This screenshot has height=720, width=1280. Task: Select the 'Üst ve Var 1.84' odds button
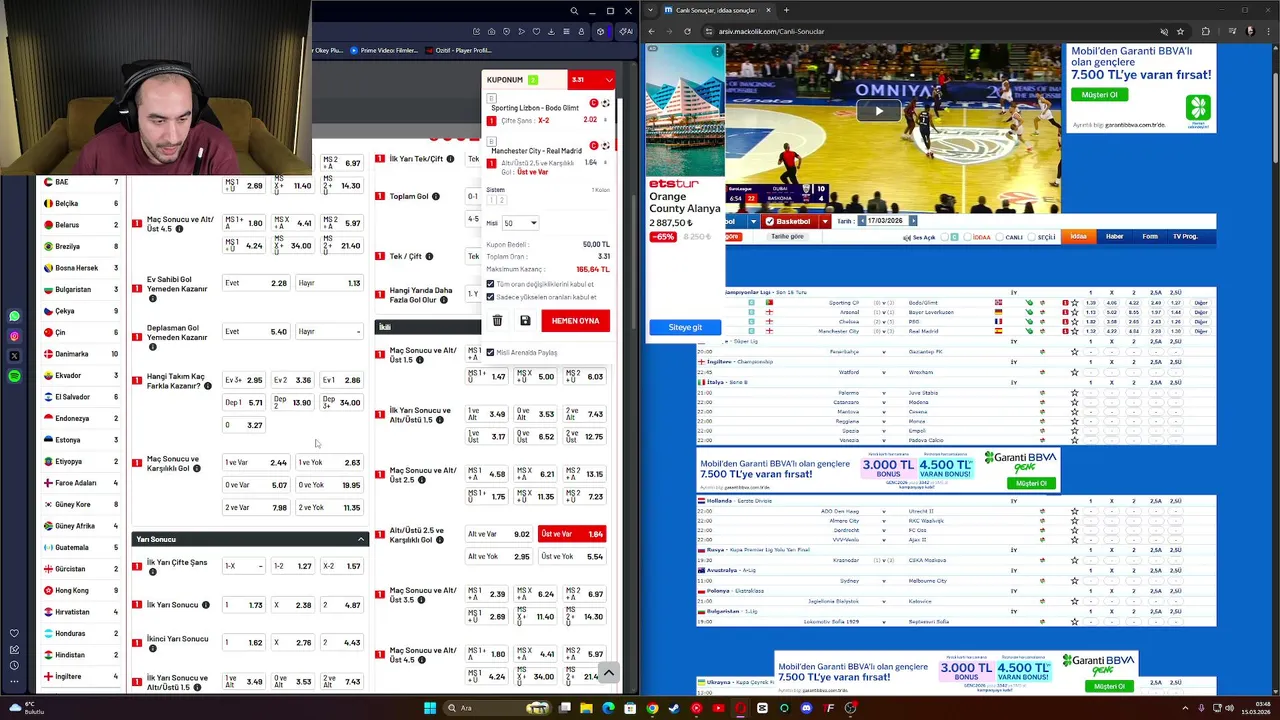click(572, 534)
